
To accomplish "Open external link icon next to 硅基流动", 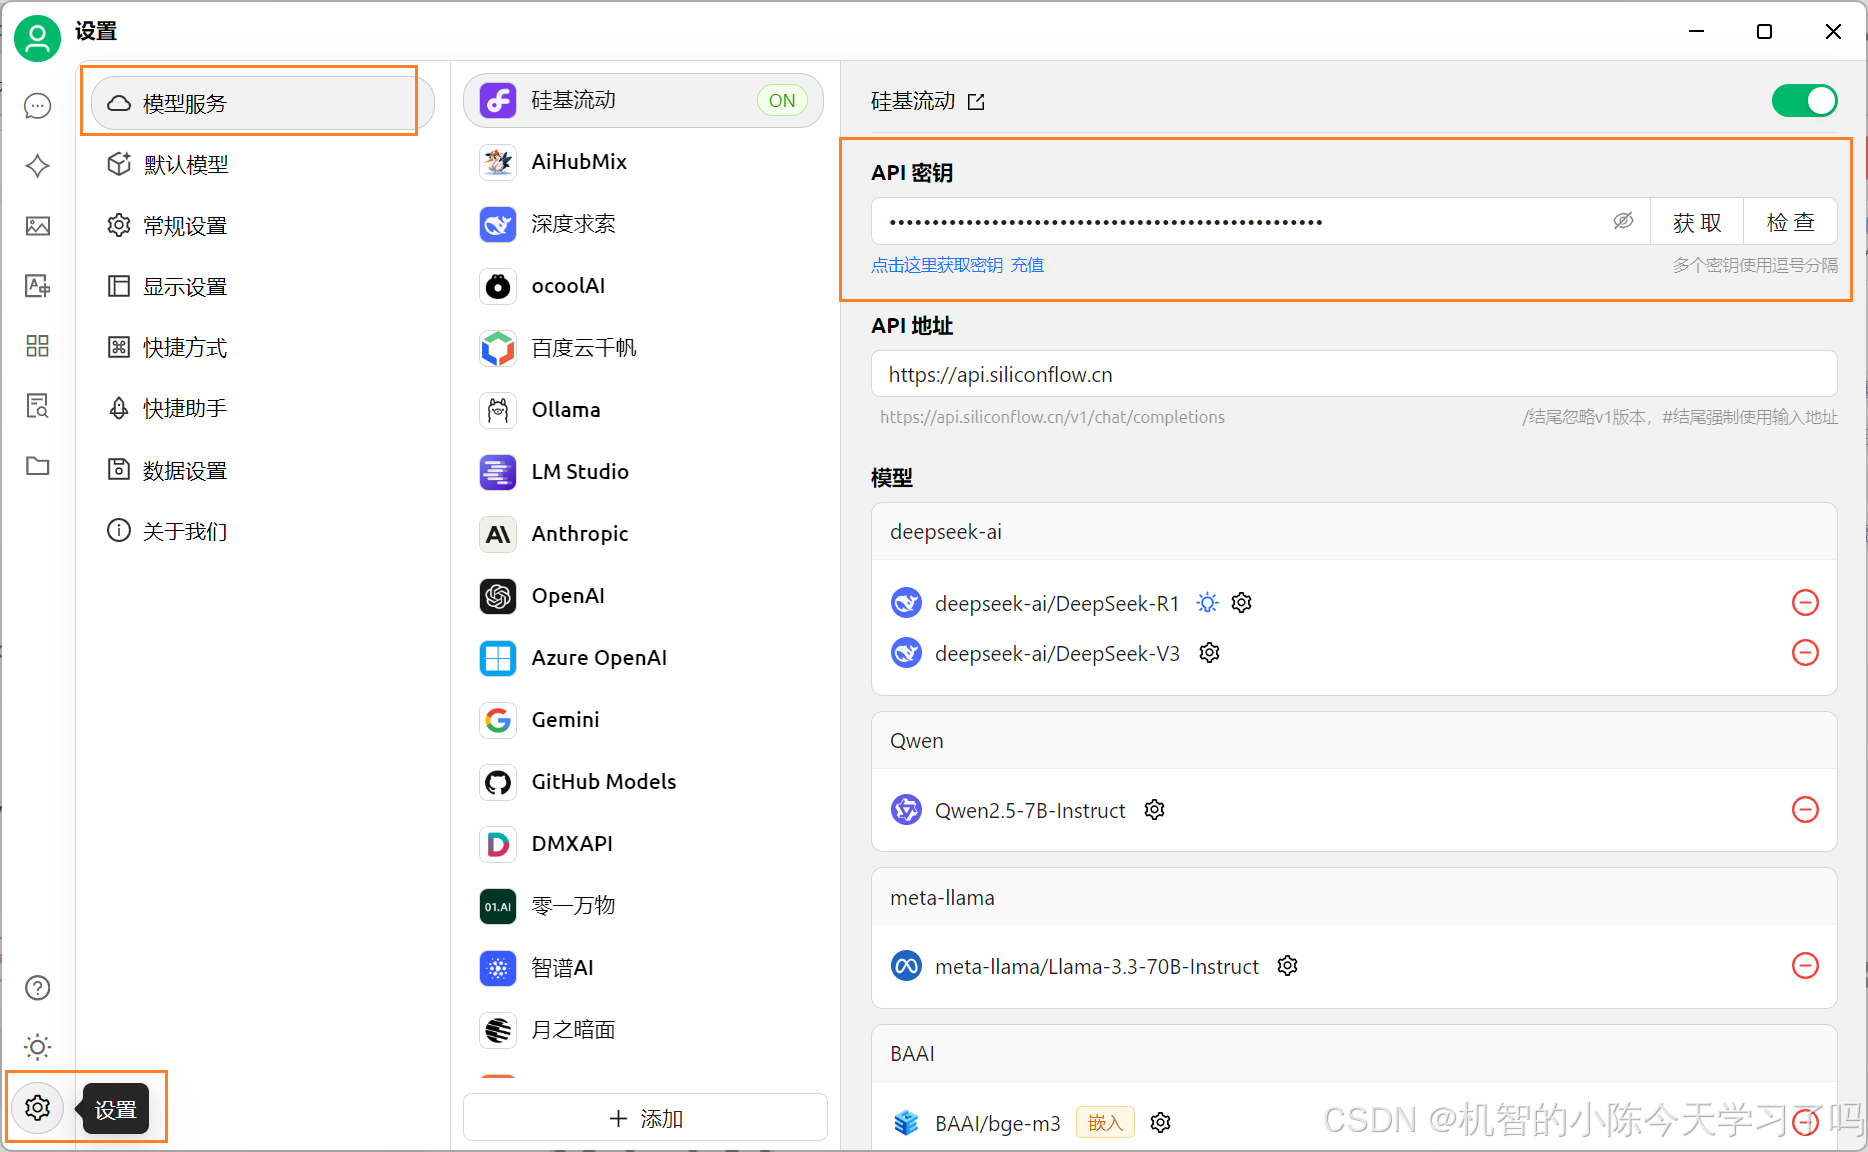I will (x=976, y=102).
